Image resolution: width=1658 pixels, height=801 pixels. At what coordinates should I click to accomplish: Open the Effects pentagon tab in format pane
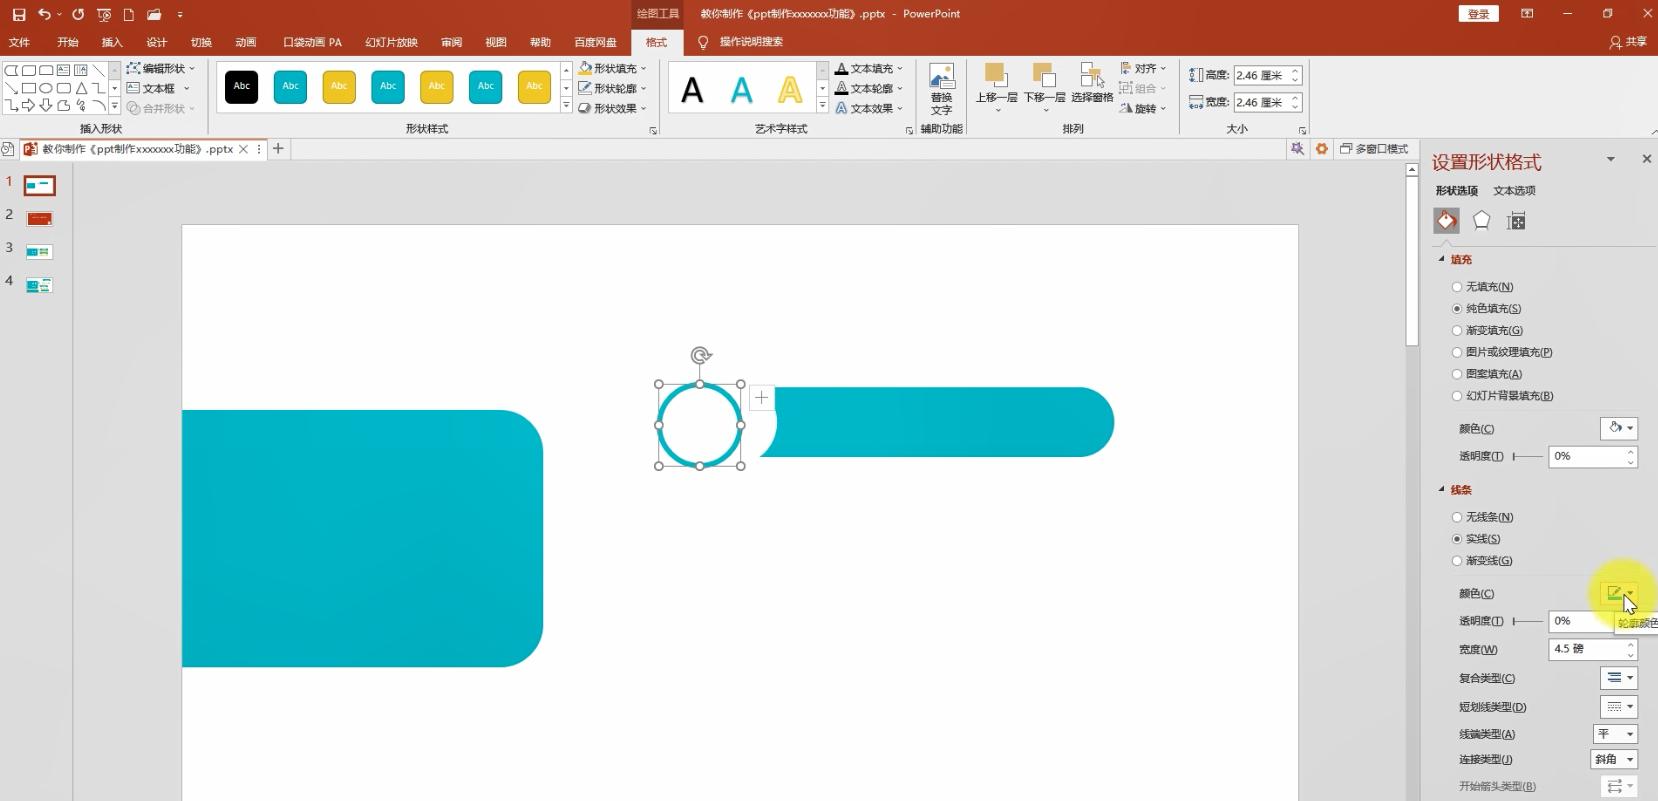[x=1481, y=221]
